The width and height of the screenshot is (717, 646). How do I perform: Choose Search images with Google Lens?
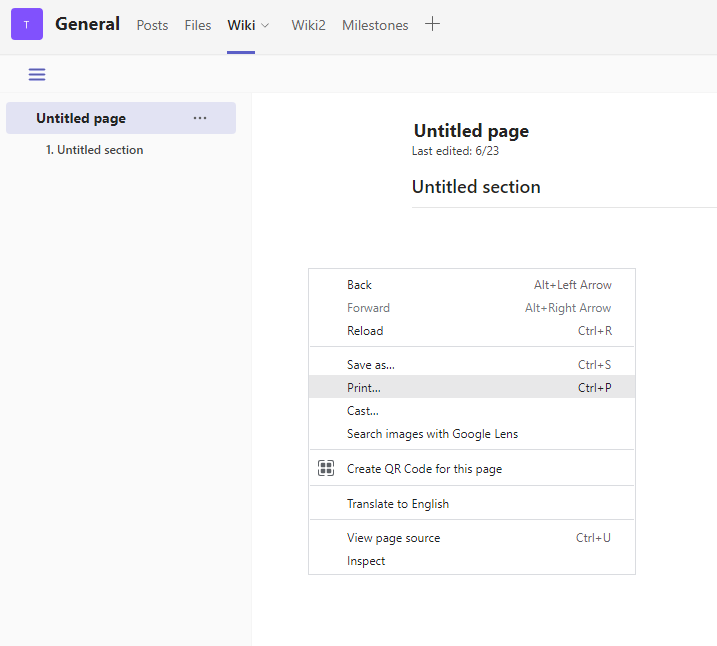(x=472, y=433)
